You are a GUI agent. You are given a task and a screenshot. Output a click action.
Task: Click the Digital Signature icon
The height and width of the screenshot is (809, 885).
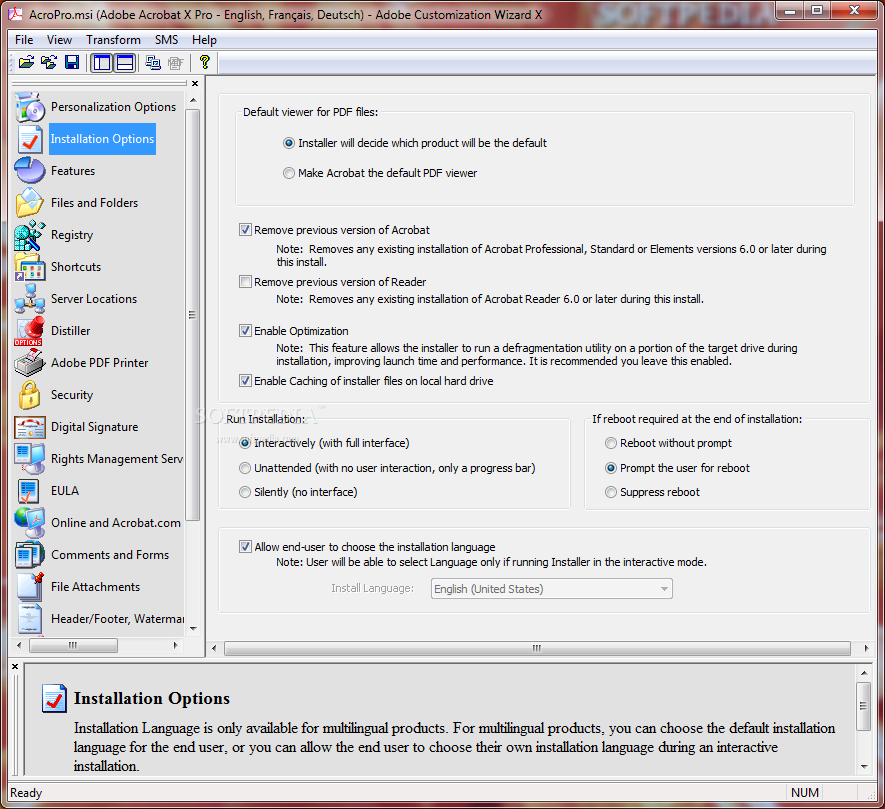click(x=30, y=427)
